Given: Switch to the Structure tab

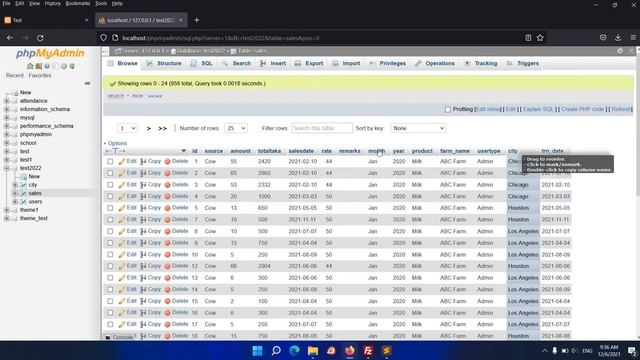Looking at the screenshot, I should pos(164,64).
